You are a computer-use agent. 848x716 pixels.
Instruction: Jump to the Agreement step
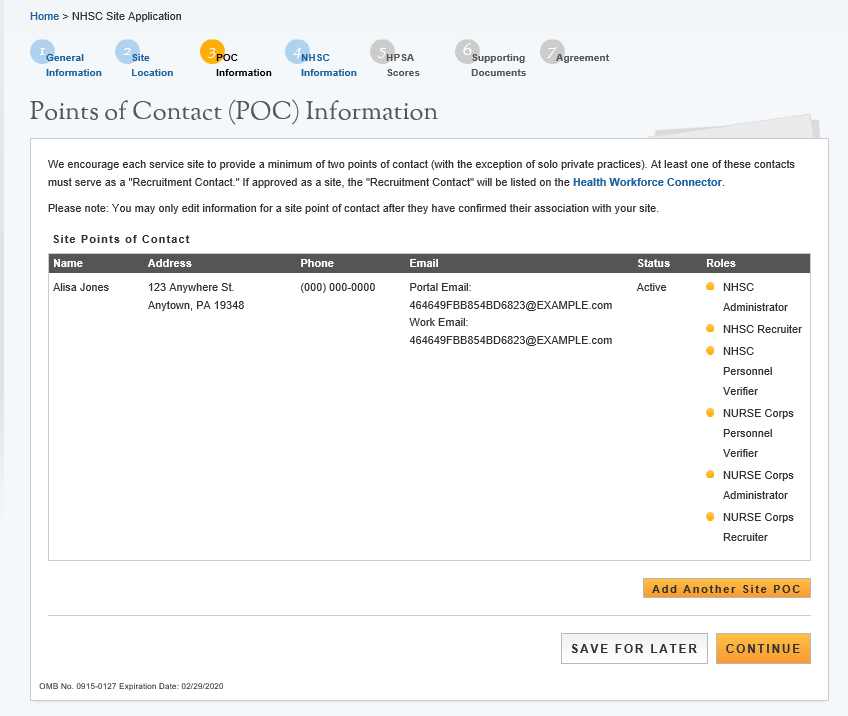coord(582,58)
